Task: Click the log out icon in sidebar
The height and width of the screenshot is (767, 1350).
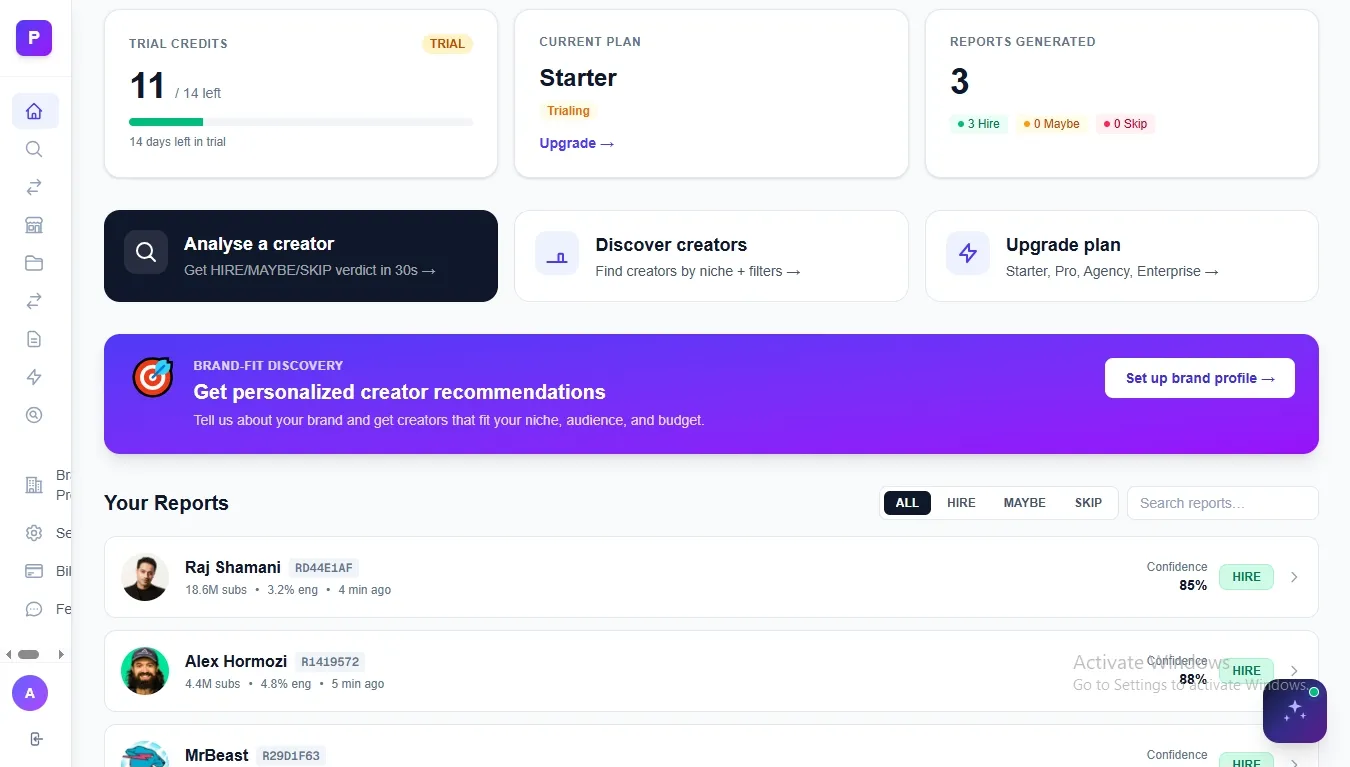Action: click(36, 739)
